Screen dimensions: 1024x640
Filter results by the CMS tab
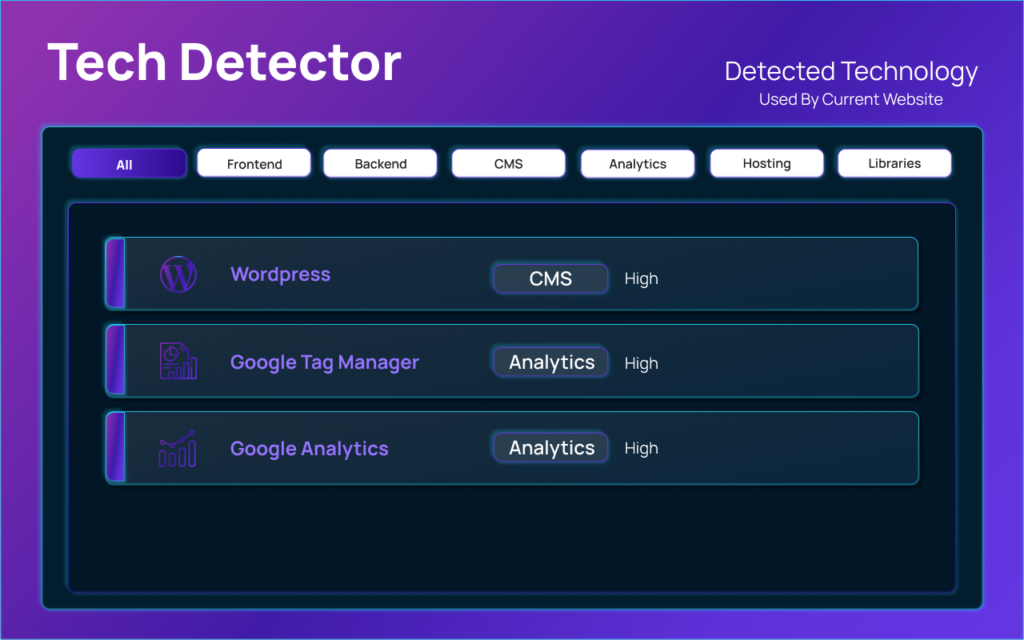[x=508, y=163]
